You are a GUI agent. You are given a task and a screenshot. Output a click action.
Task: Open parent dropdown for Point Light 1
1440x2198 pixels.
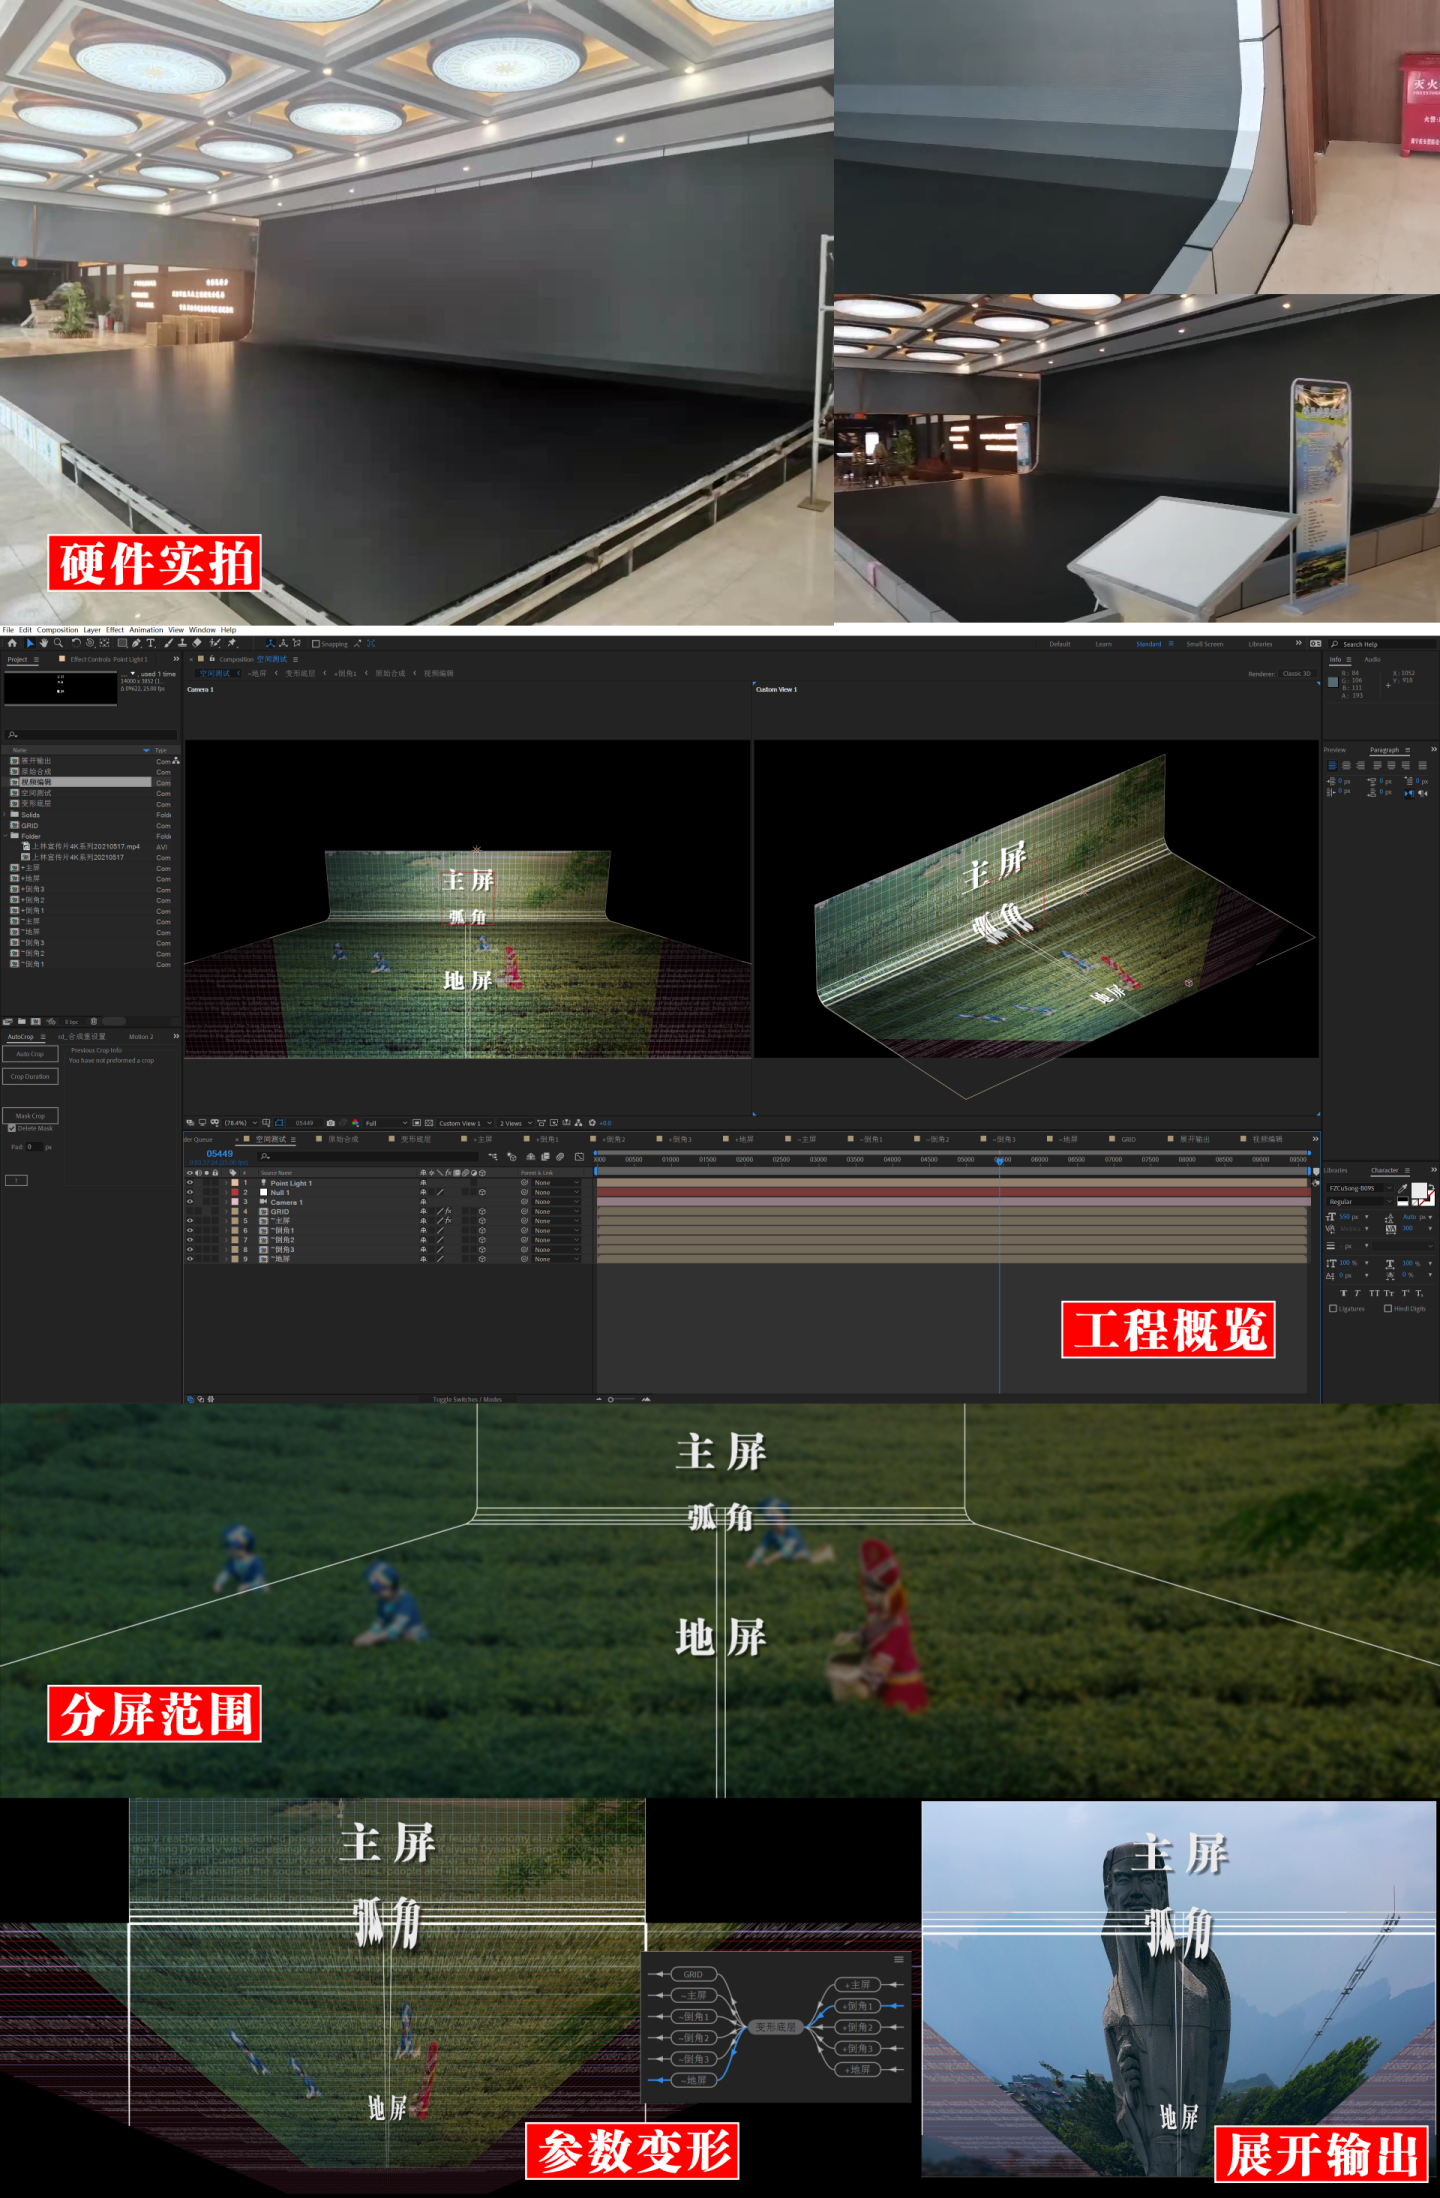pos(556,1183)
